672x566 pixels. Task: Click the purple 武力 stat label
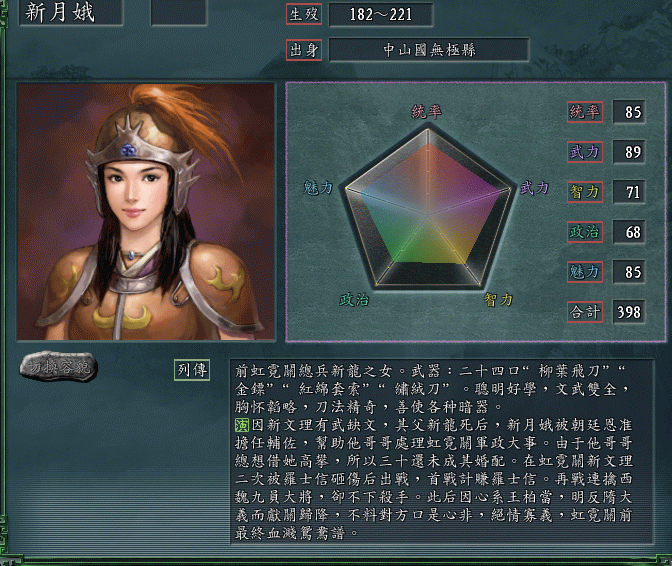click(585, 152)
